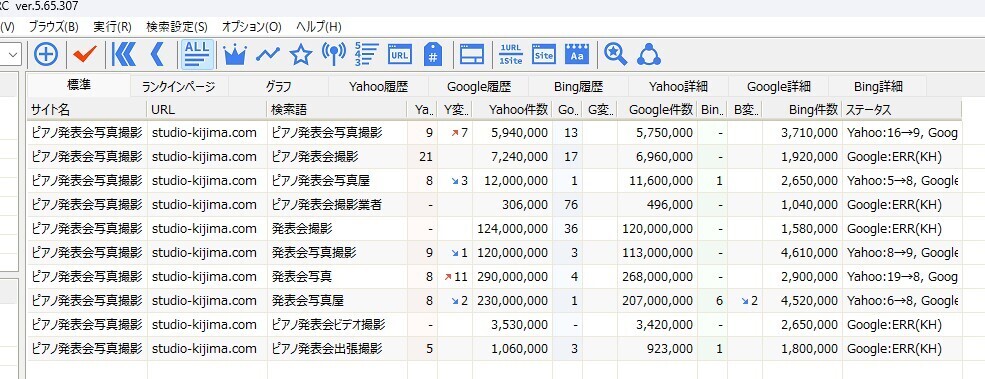Image resolution: width=985 pixels, height=379 pixels.
Task: Sort by the ステータス column header
Action: [x=902, y=109]
